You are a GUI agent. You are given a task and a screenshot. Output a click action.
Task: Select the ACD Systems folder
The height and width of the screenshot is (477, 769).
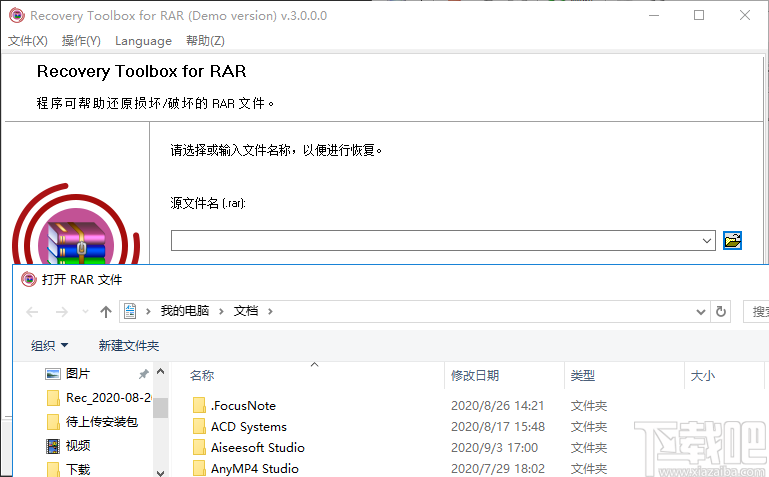point(249,427)
